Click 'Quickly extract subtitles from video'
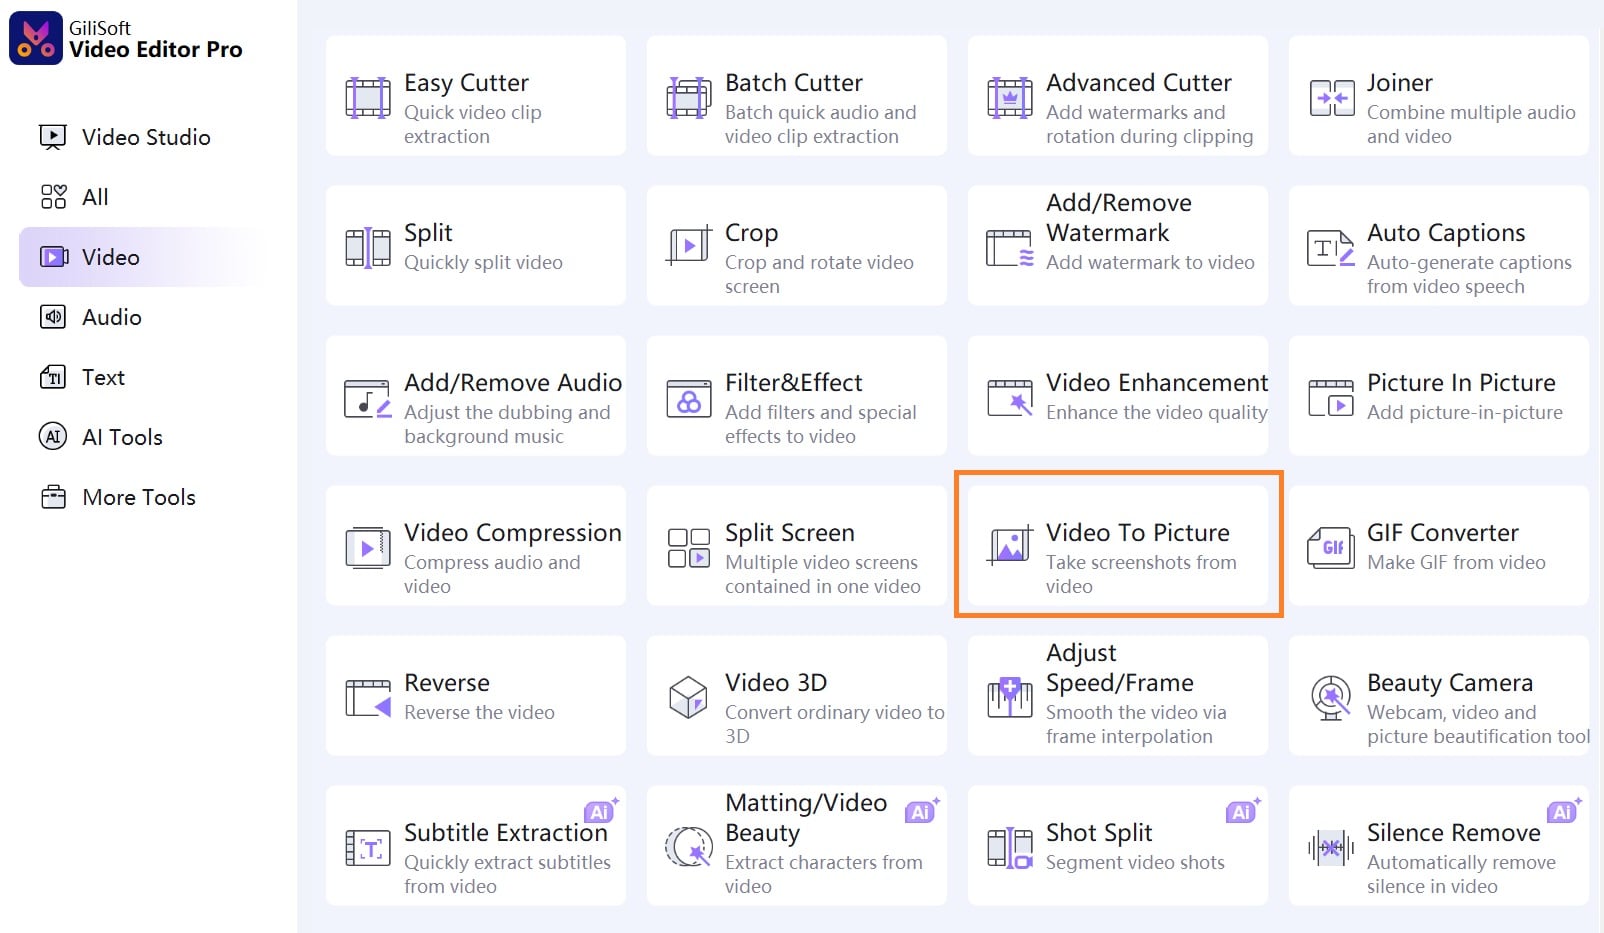The width and height of the screenshot is (1604, 933). (507, 874)
